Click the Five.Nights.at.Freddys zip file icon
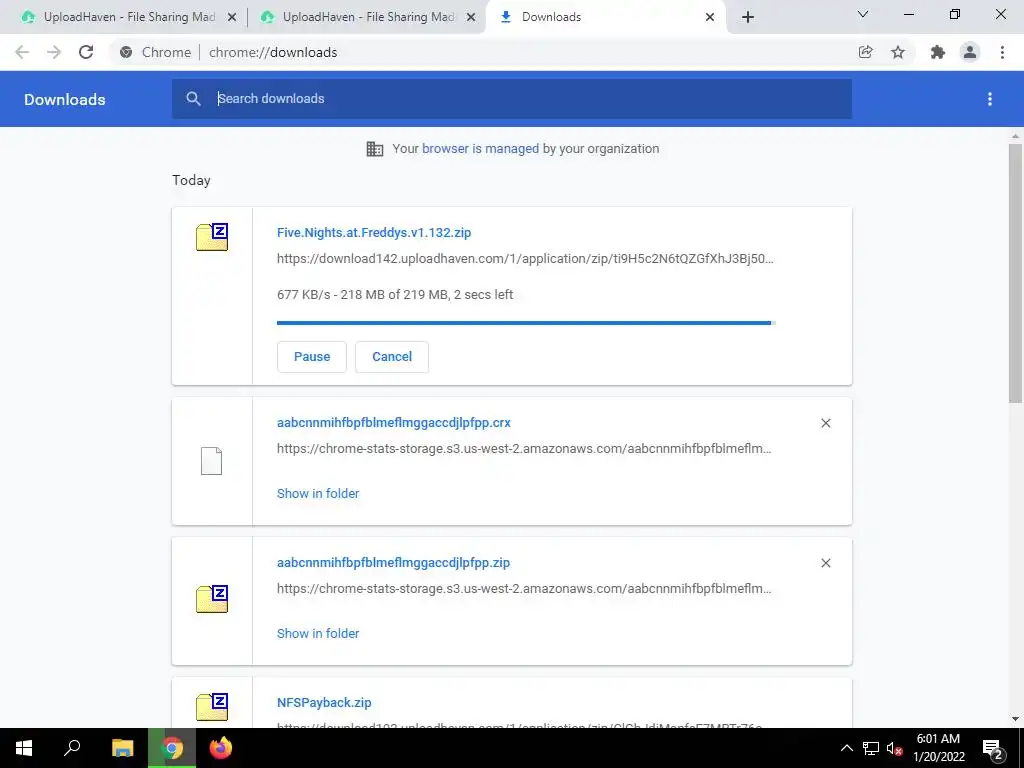Screen dimensions: 1024x768 (x=212, y=237)
